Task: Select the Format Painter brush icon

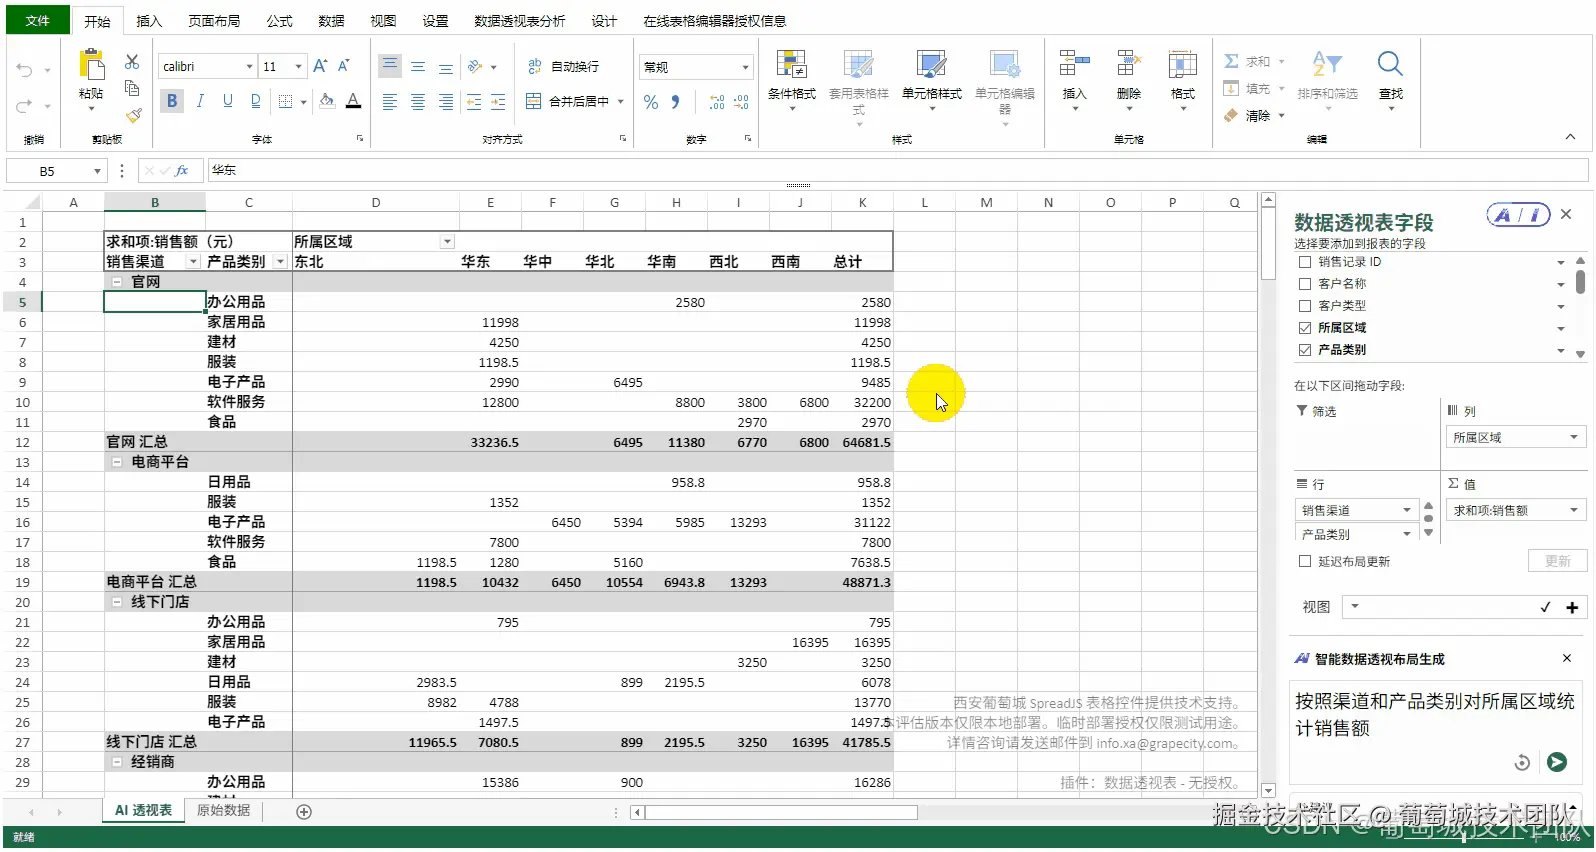Action: coord(132,115)
